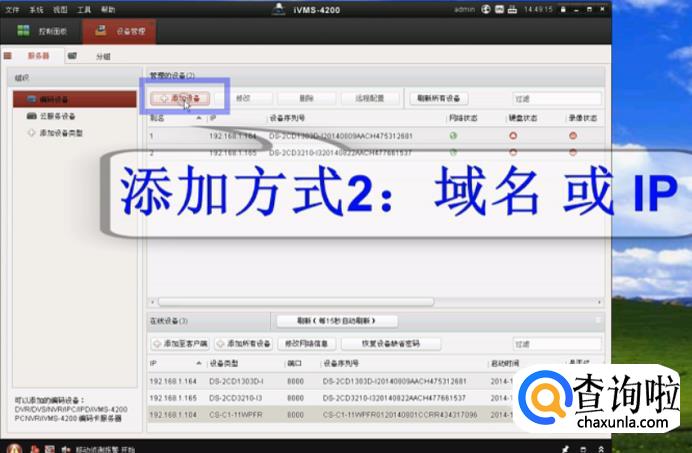This screenshot has width=692, height=453.
Task: Click the 删除 button
Action: point(306,98)
